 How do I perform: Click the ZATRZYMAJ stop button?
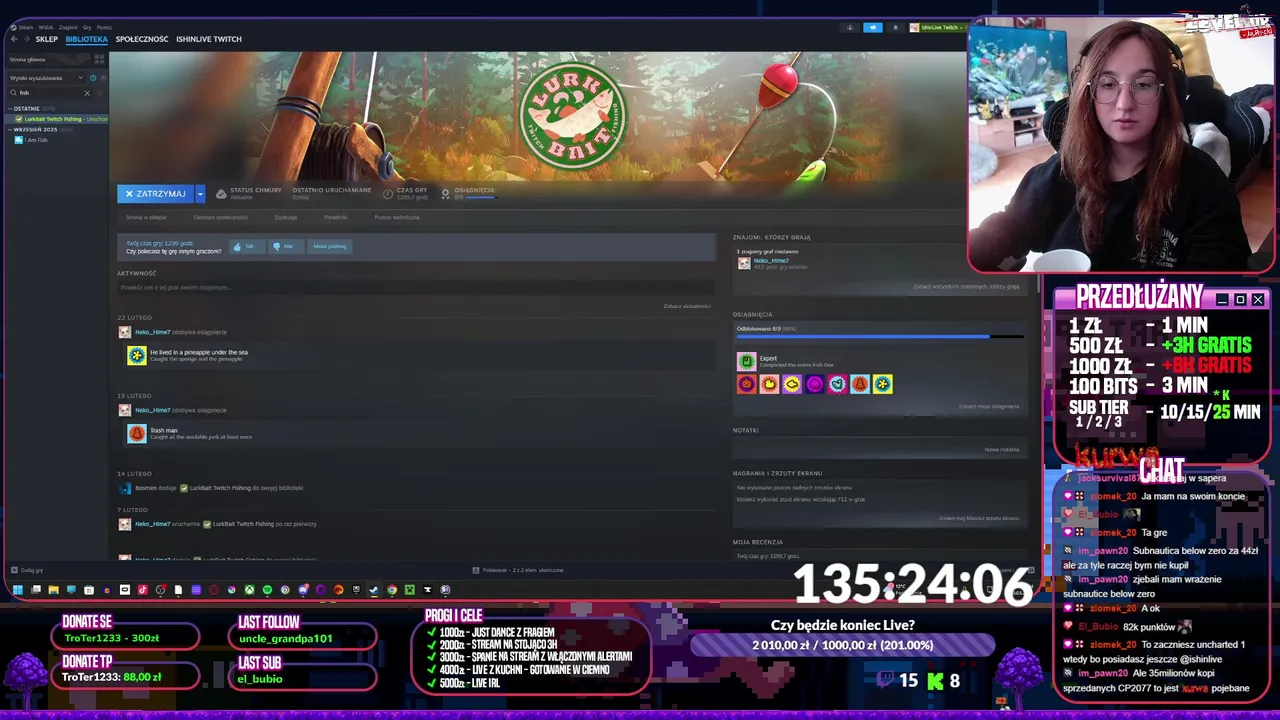(x=155, y=193)
